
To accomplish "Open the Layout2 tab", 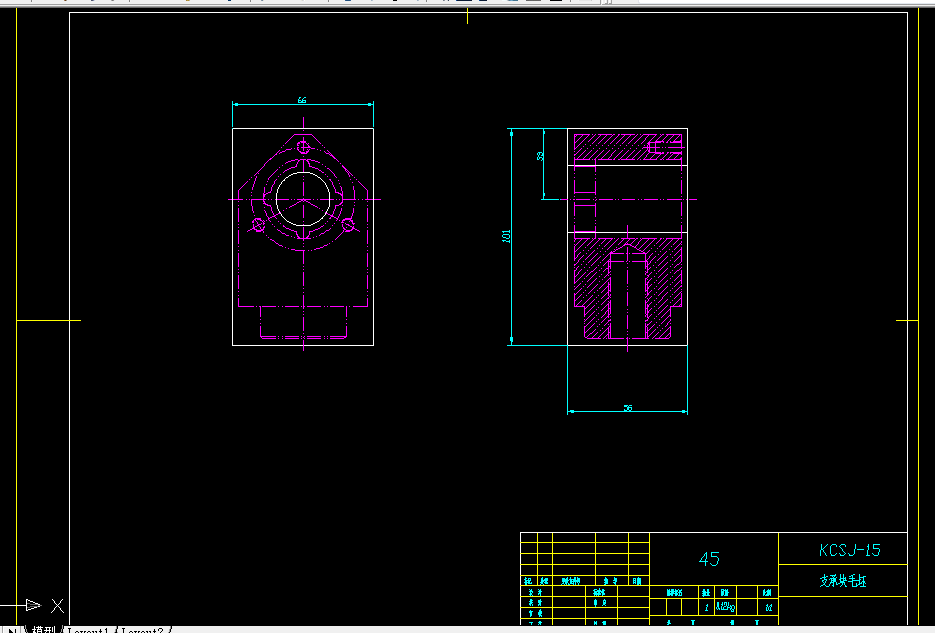I will [x=142, y=630].
